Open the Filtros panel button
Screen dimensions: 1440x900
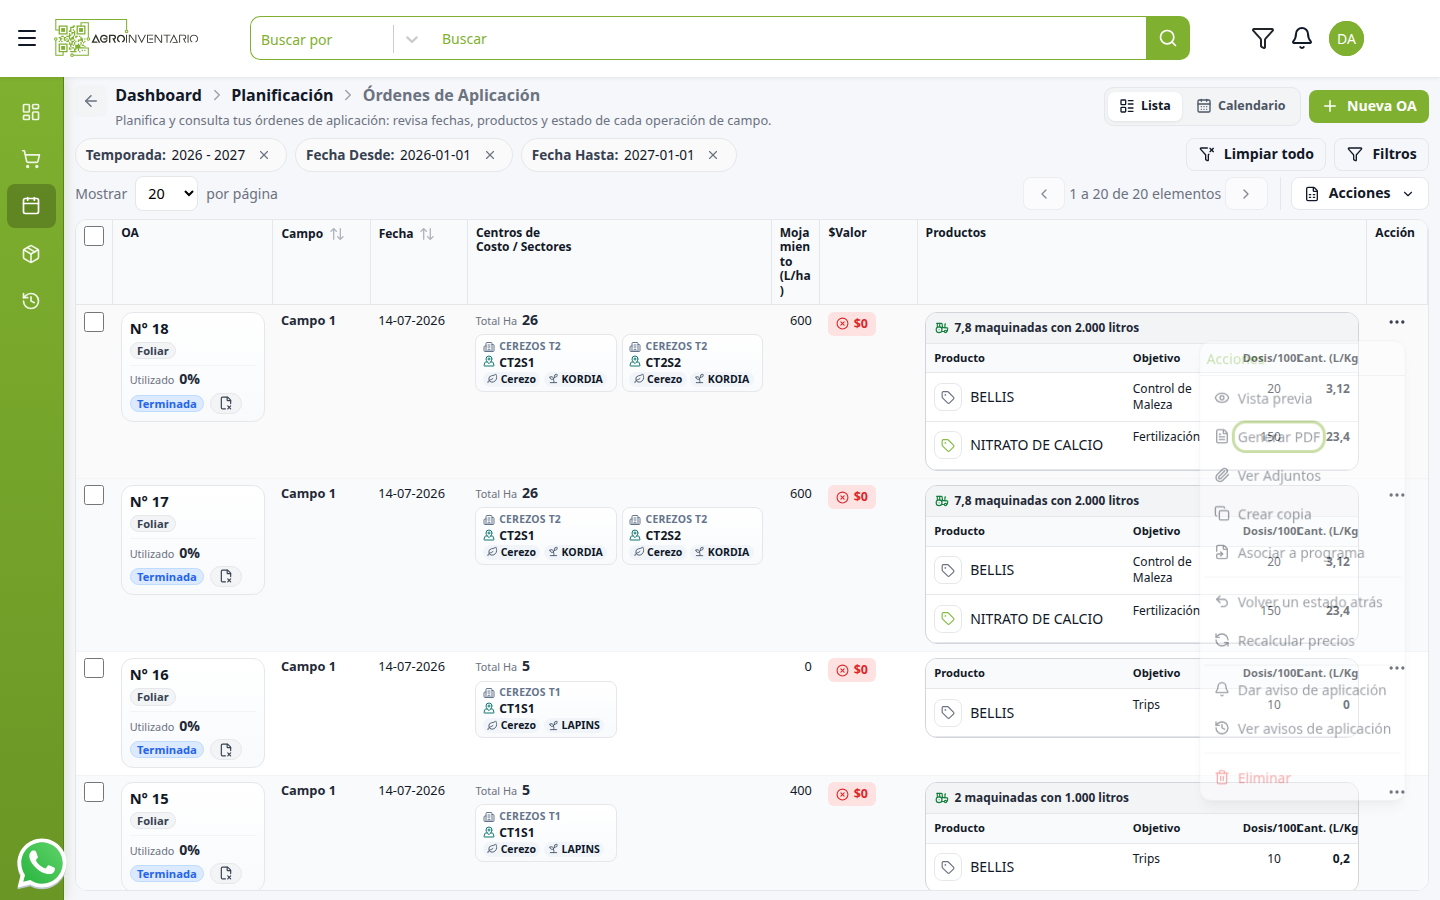pyautogui.click(x=1381, y=154)
